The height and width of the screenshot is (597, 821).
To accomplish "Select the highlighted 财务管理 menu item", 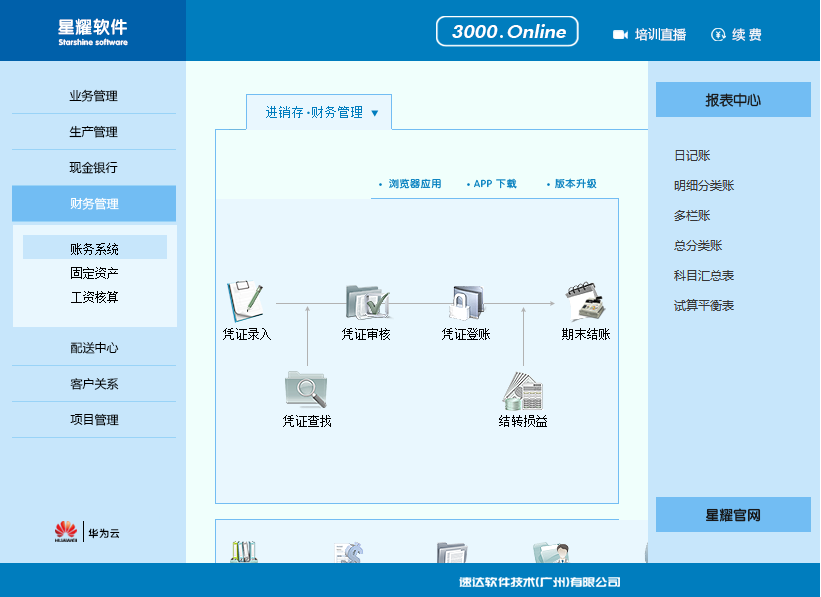I will [x=94, y=204].
